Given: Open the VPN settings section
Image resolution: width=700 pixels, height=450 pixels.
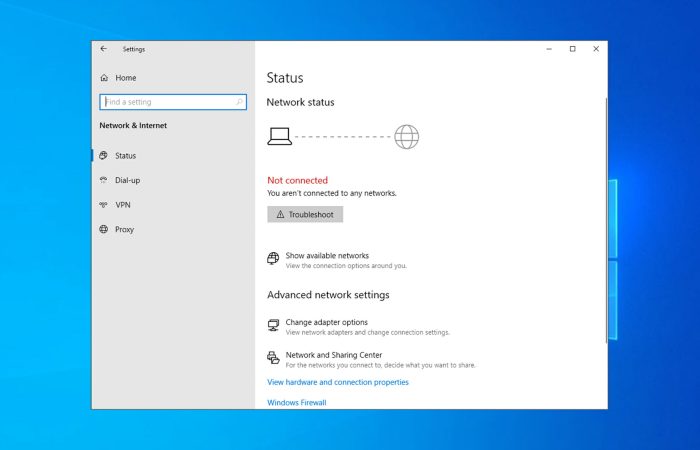Looking at the screenshot, I should coord(174,204).
